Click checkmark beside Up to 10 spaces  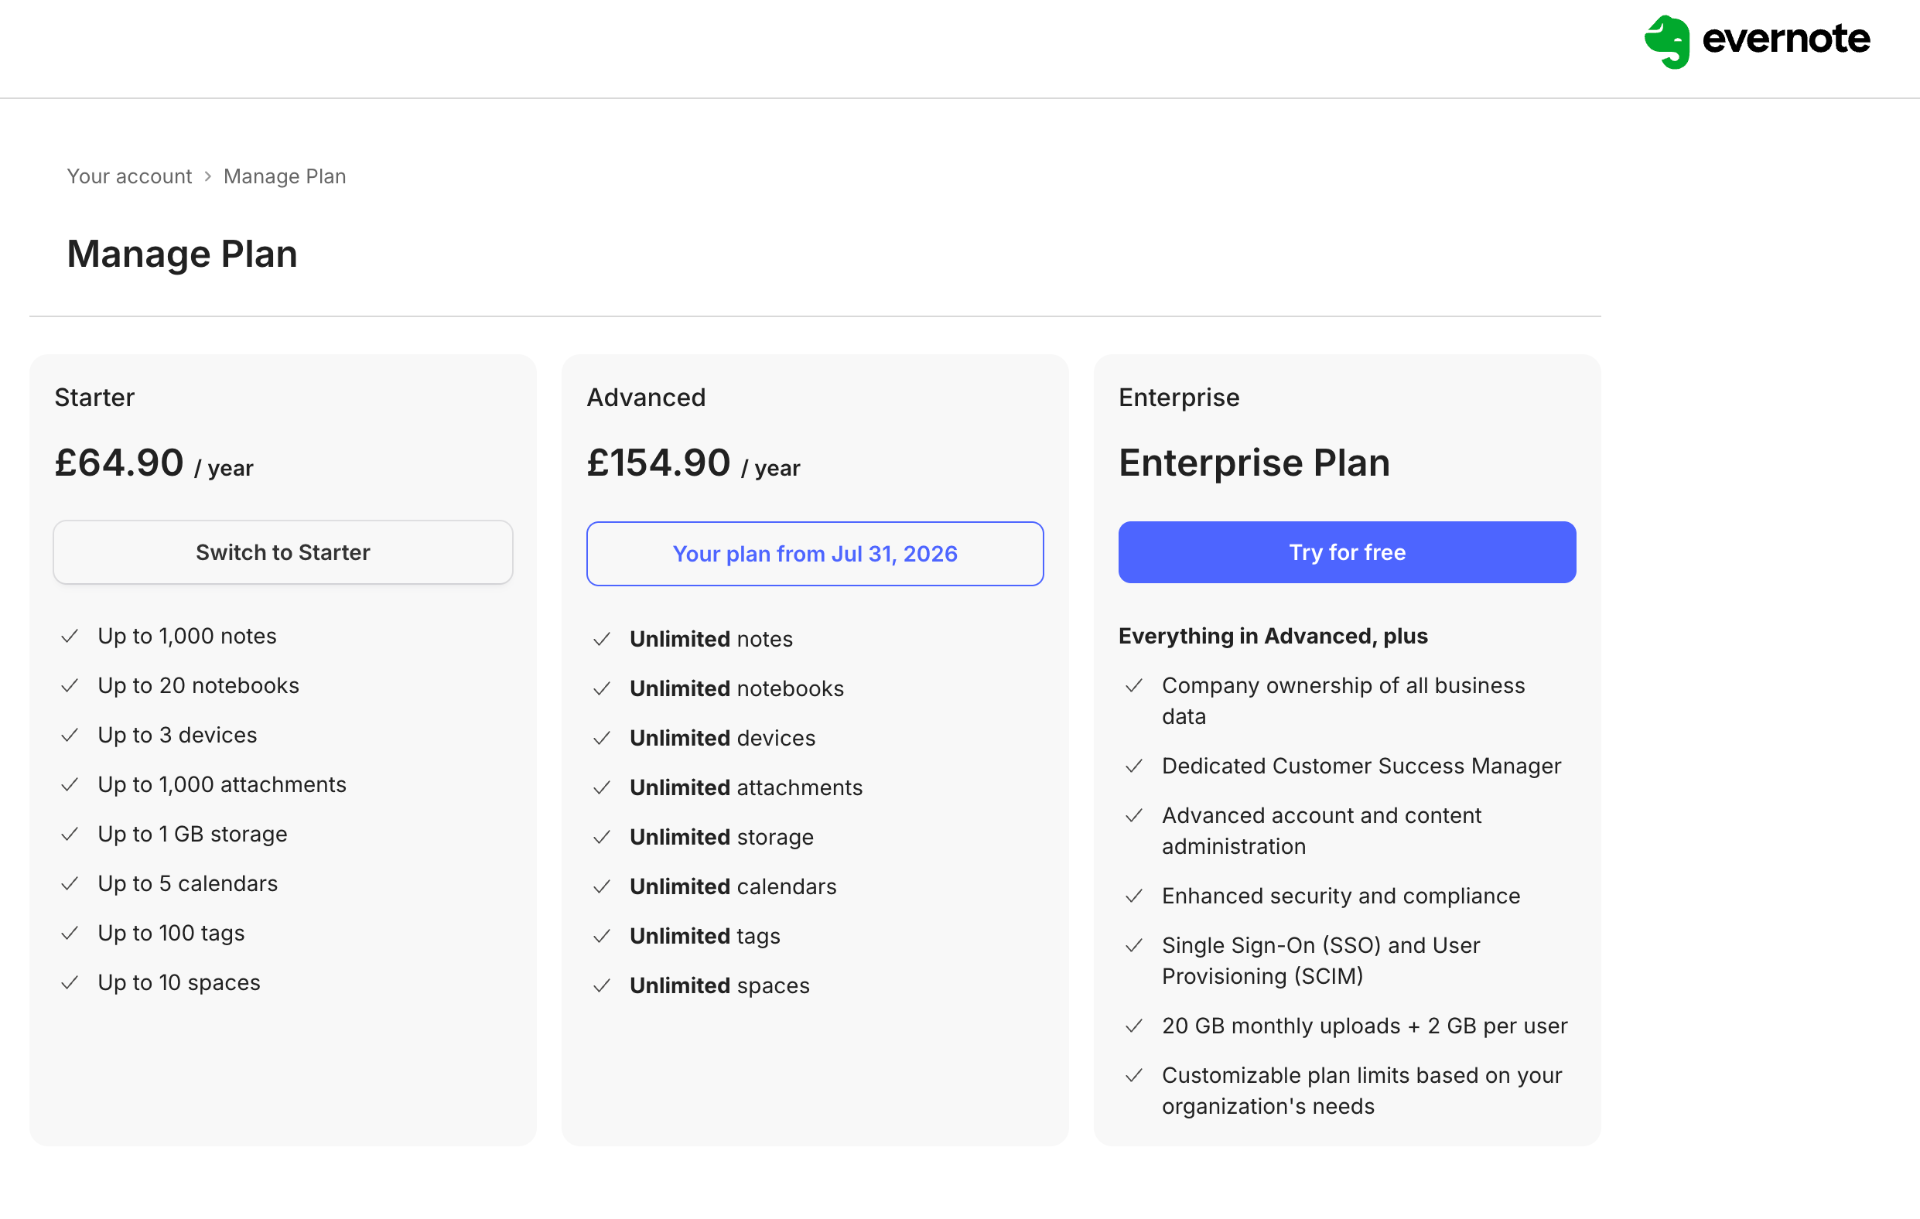pos(70,983)
